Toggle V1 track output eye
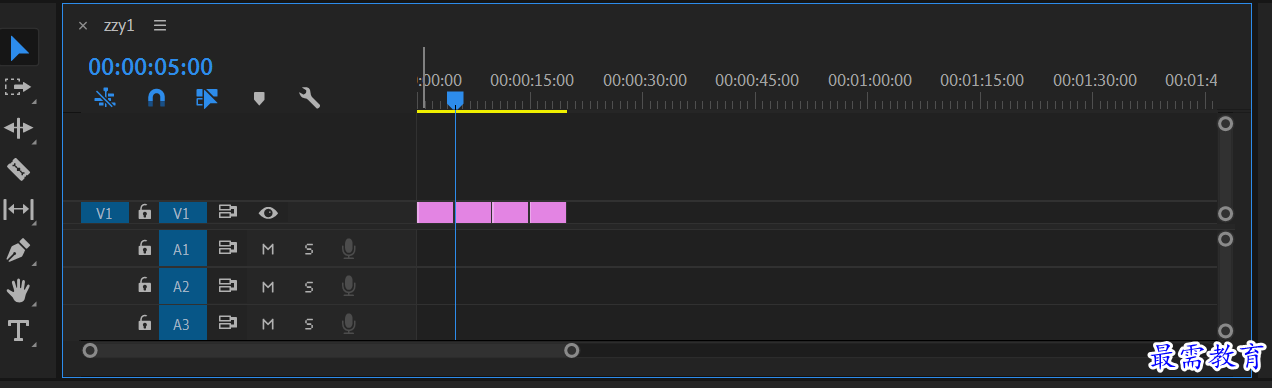The width and height of the screenshot is (1272, 388). pos(268,212)
